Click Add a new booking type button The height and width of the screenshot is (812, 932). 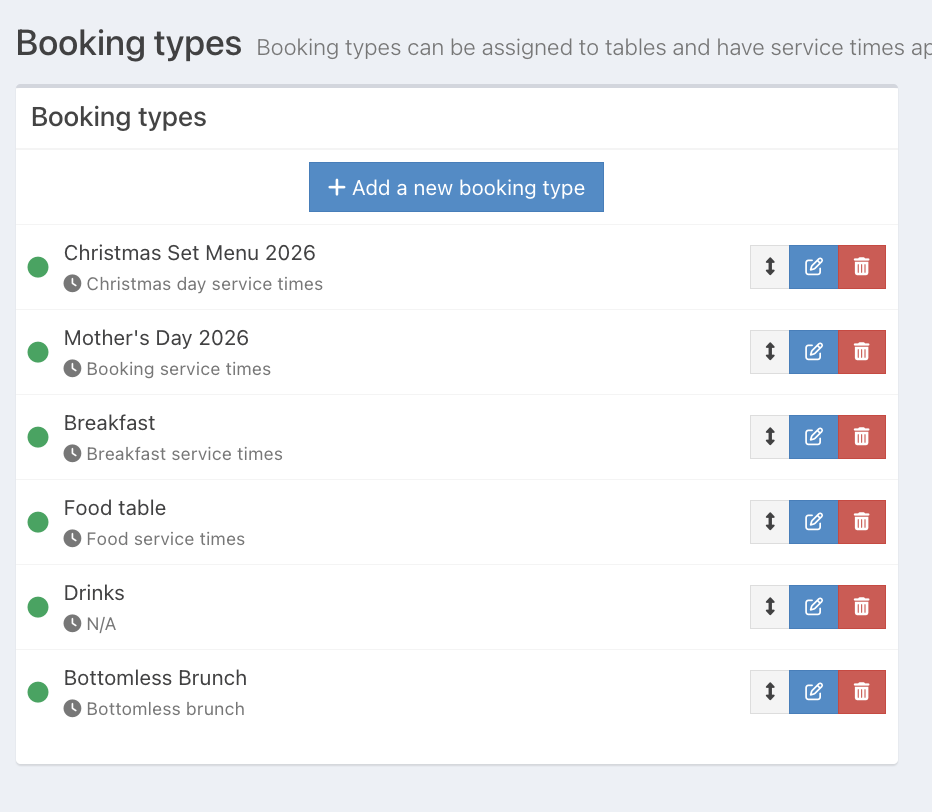[x=456, y=188]
